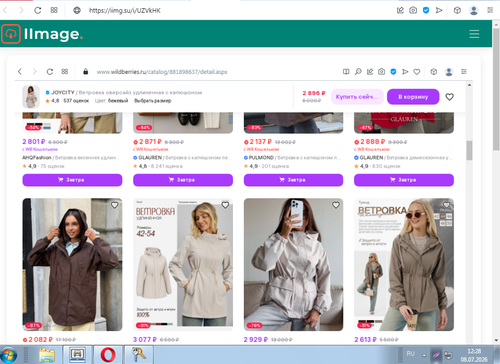Open the IImage hamburger menu
The image size is (500, 364).
tap(474, 34)
